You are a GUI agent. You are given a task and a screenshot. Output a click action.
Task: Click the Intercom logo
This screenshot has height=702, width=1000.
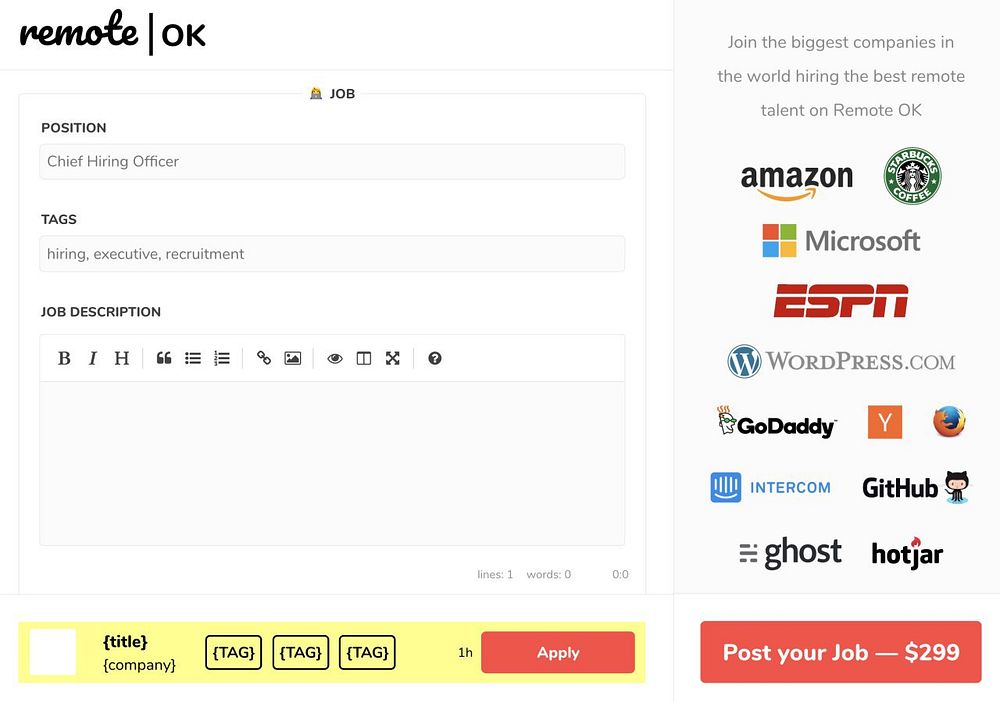770,487
